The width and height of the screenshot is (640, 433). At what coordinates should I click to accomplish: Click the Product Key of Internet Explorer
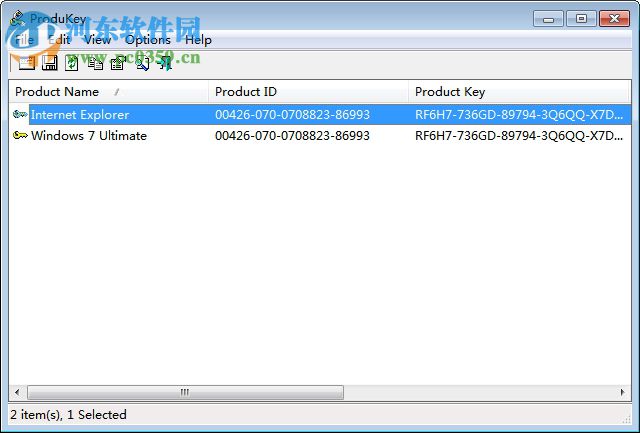519,115
